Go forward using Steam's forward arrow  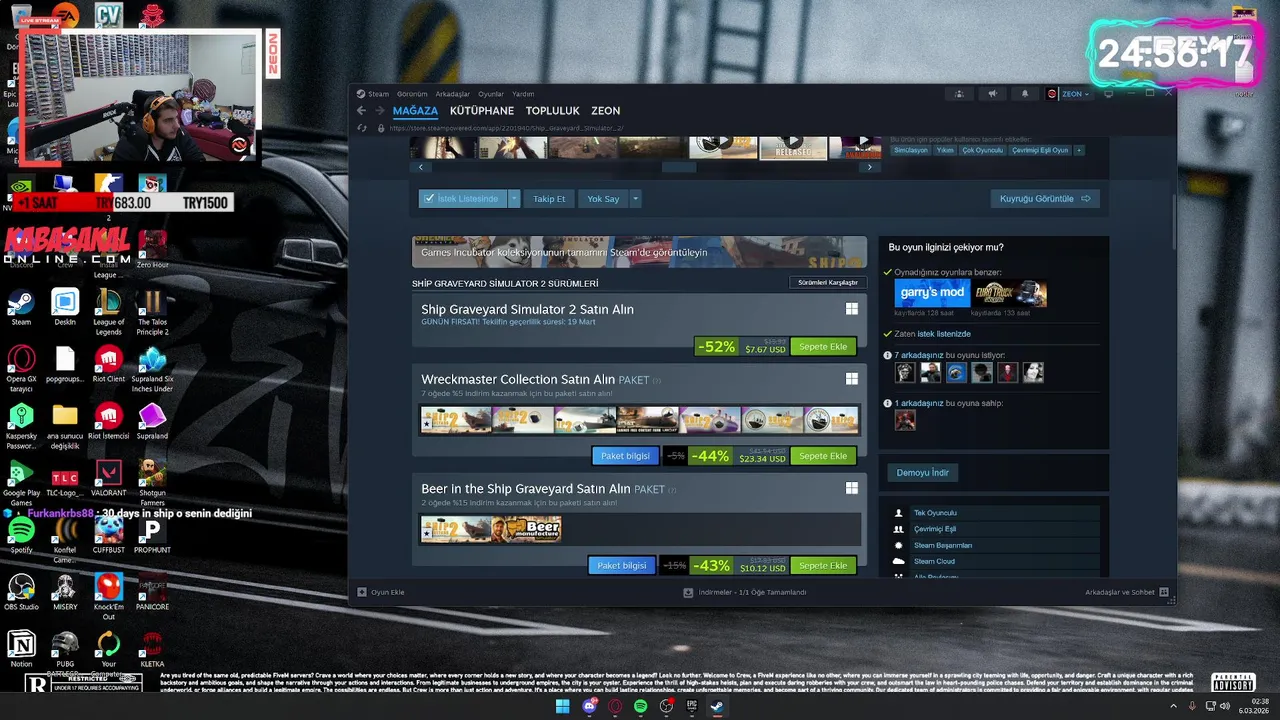pyautogui.click(x=380, y=111)
